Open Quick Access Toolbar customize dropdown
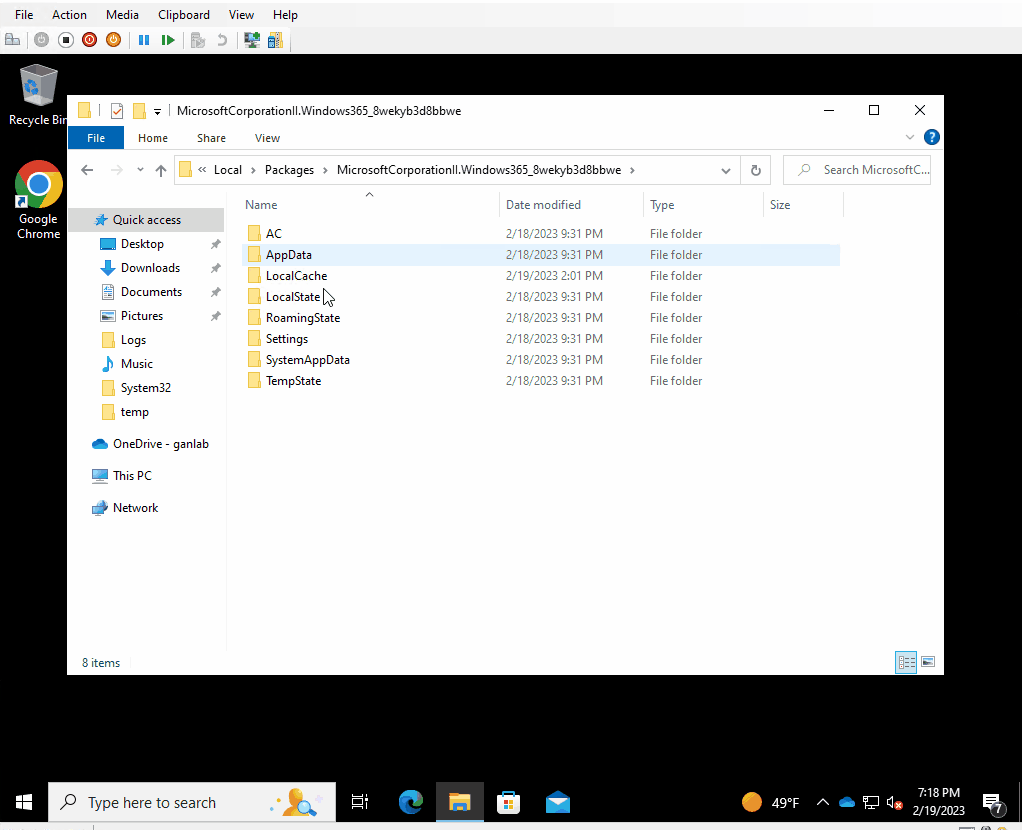Viewport: 1022px width, 830px height. coord(157,111)
